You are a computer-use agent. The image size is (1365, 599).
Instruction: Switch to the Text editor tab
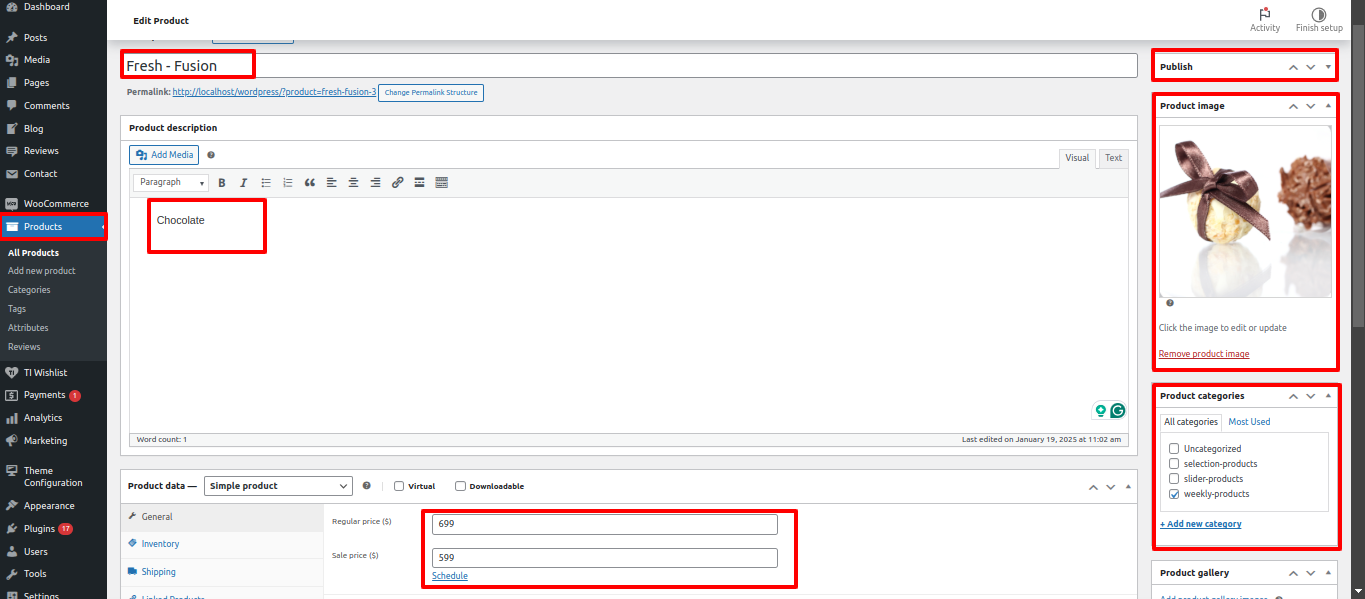point(1112,158)
